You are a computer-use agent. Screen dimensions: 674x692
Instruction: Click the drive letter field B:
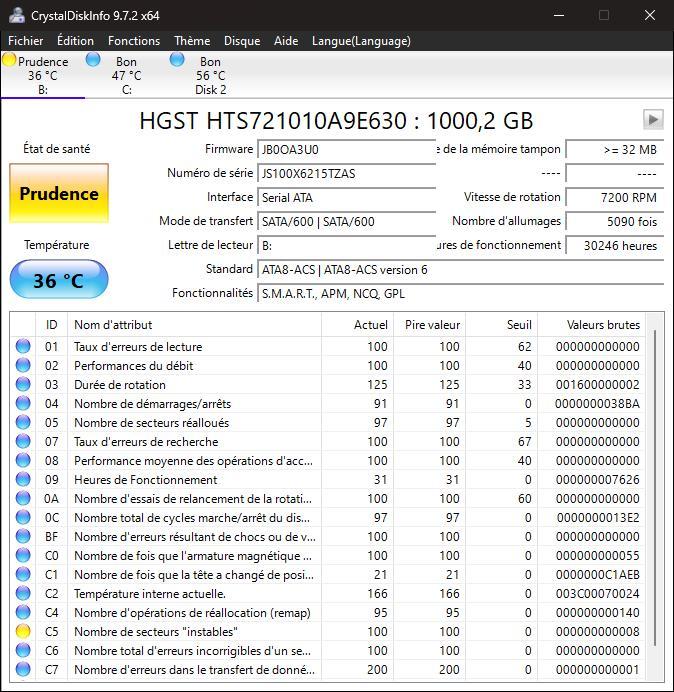346,245
